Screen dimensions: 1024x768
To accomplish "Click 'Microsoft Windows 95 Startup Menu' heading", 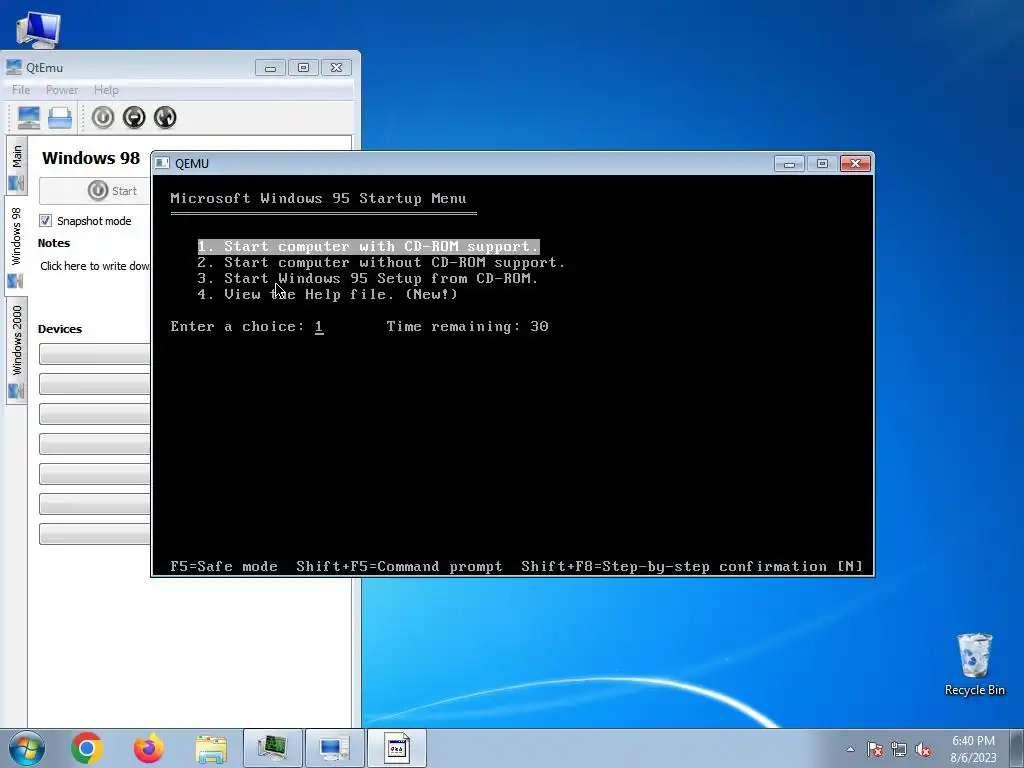I will [x=319, y=199].
